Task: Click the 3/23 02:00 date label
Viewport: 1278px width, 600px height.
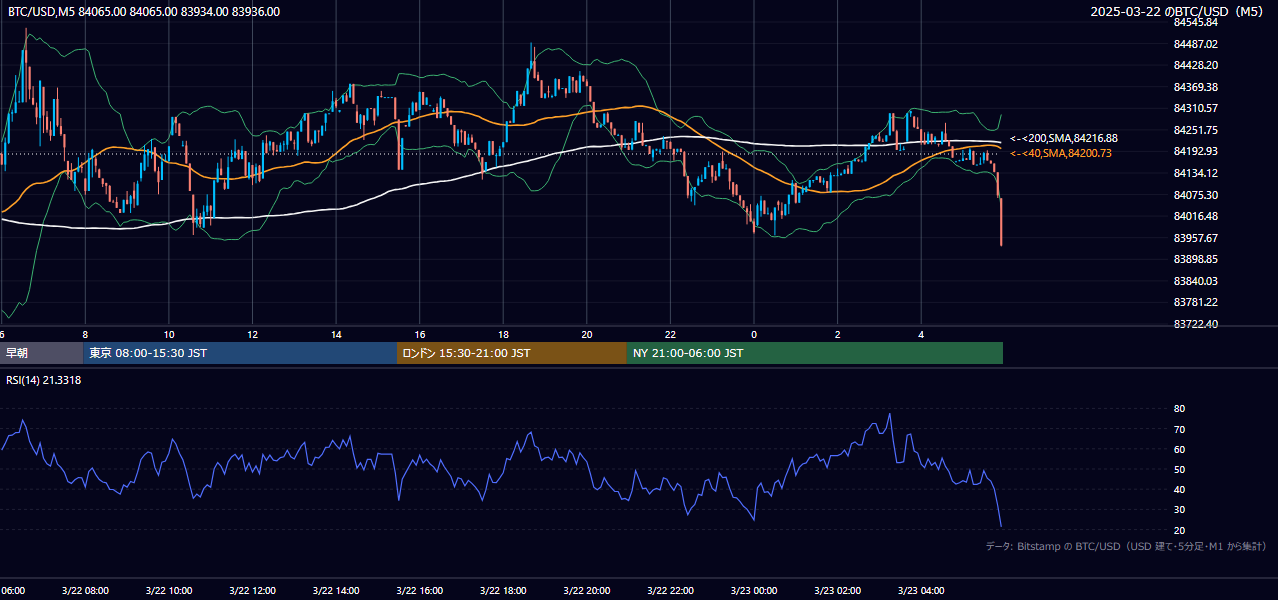Action: (836, 591)
